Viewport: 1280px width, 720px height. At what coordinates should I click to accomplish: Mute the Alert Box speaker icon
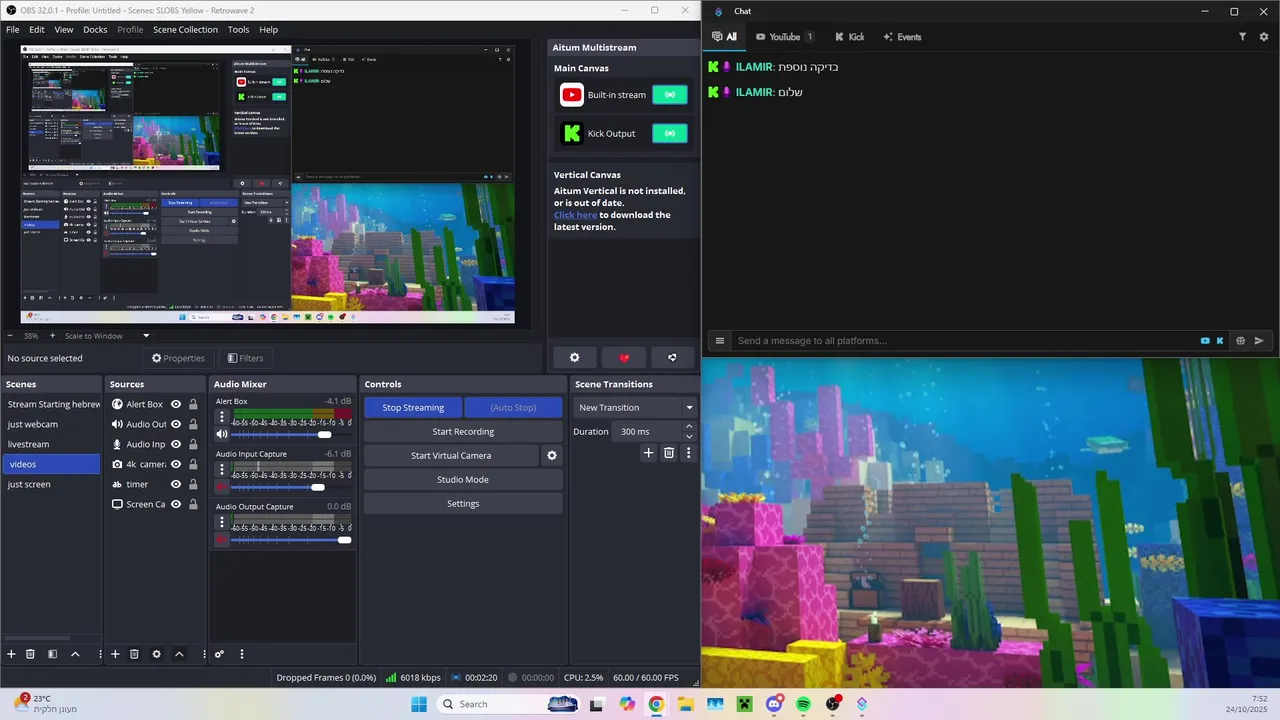222,434
